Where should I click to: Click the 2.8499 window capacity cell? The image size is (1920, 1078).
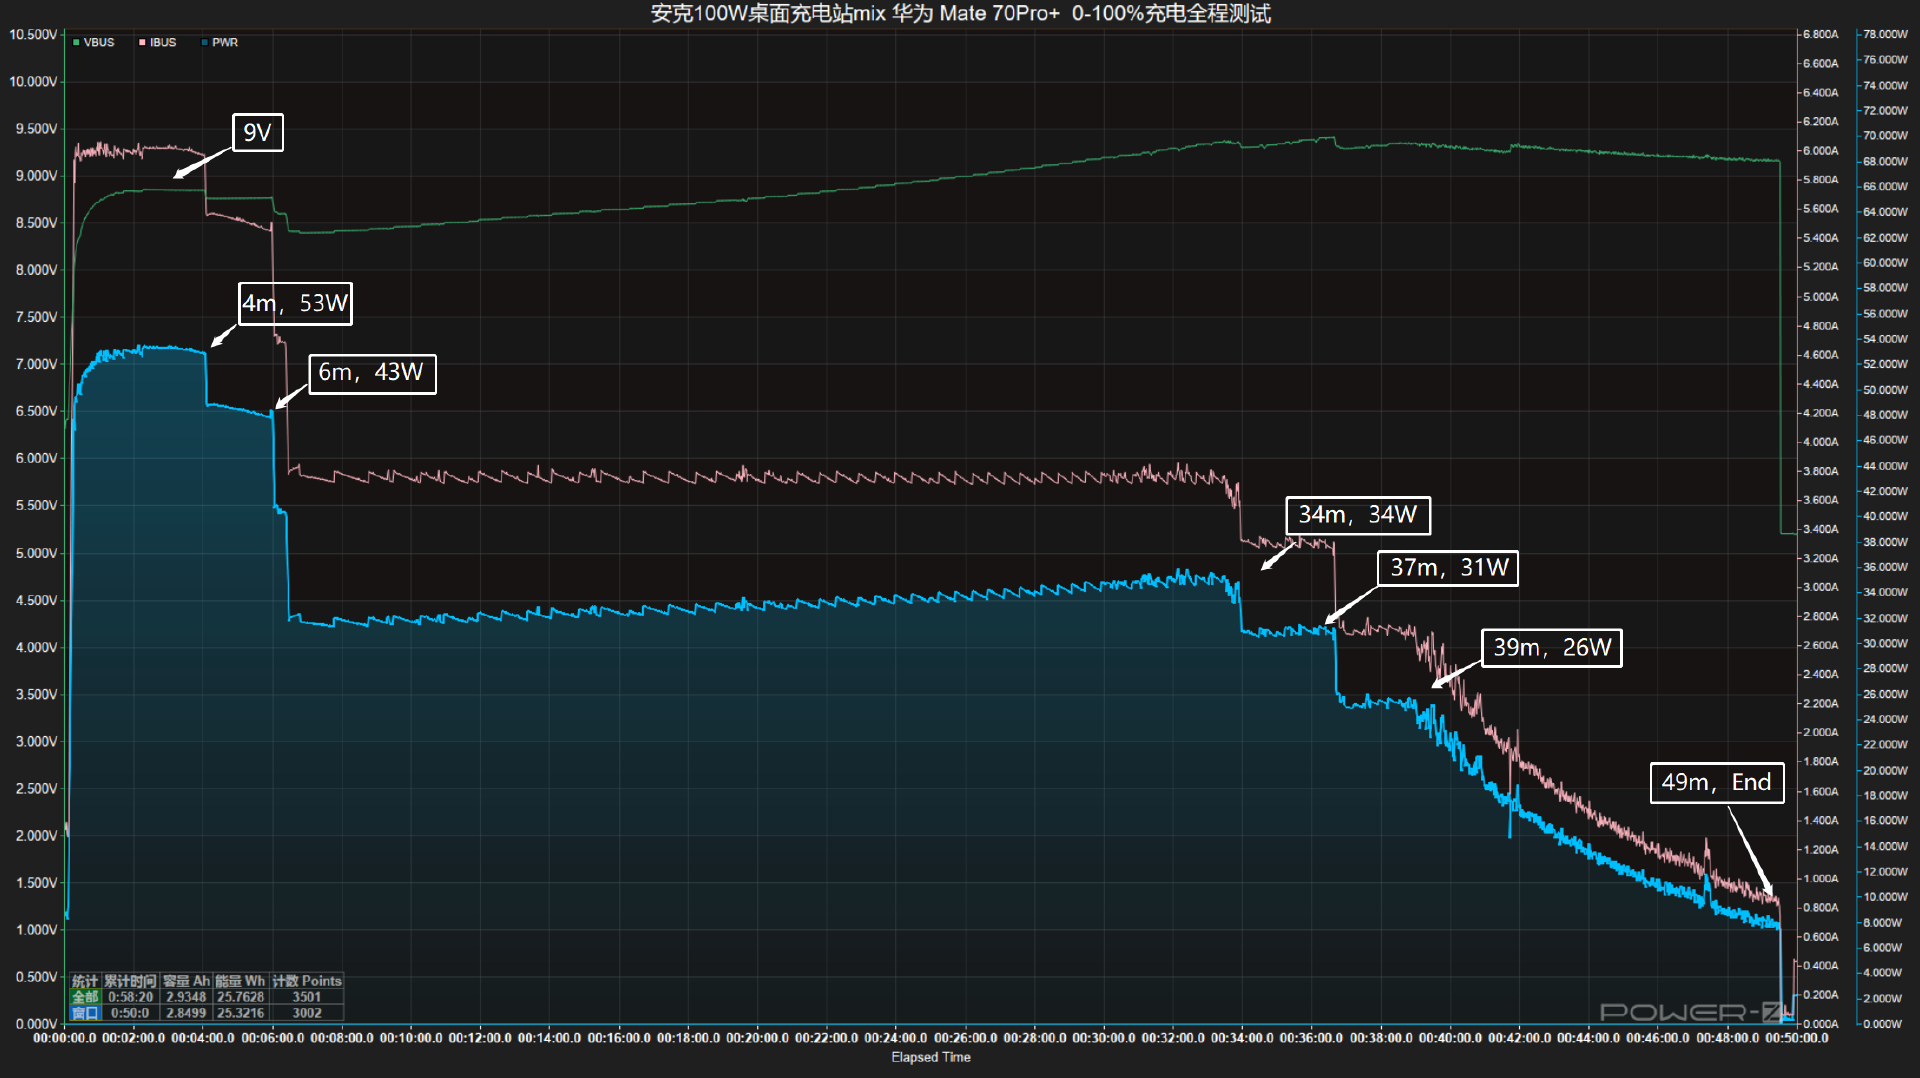pyautogui.click(x=186, y=1013)
